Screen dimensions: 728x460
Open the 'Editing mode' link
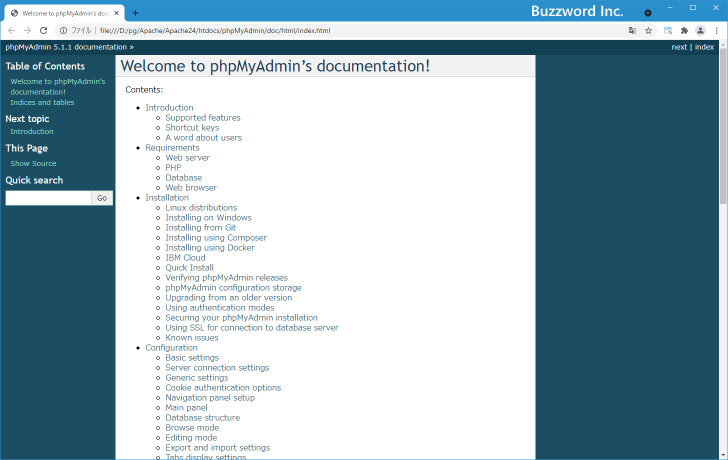(191, 438)
